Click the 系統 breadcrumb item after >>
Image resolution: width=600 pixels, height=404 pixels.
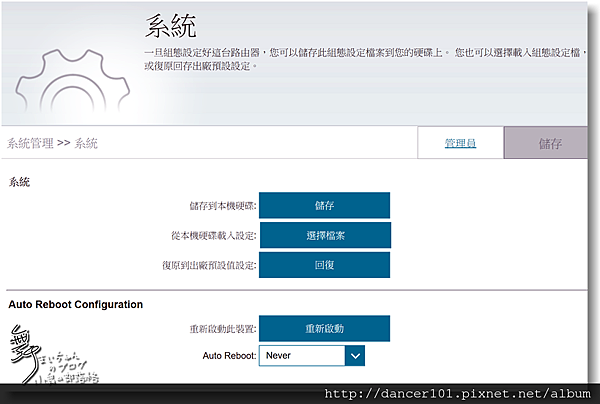[x=86, y=143]
